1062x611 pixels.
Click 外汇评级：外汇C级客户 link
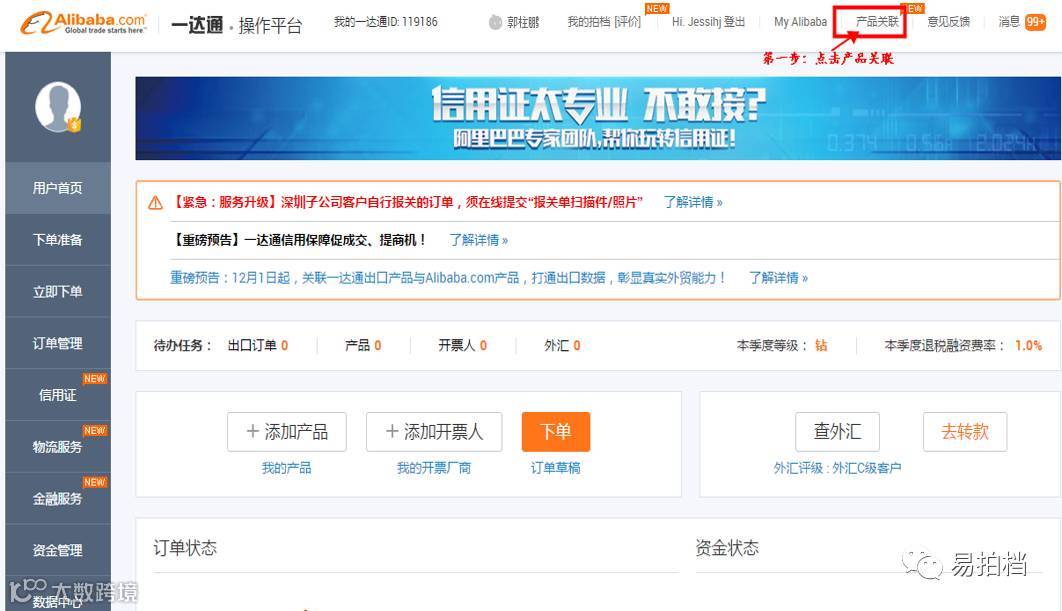coord(837,467)
